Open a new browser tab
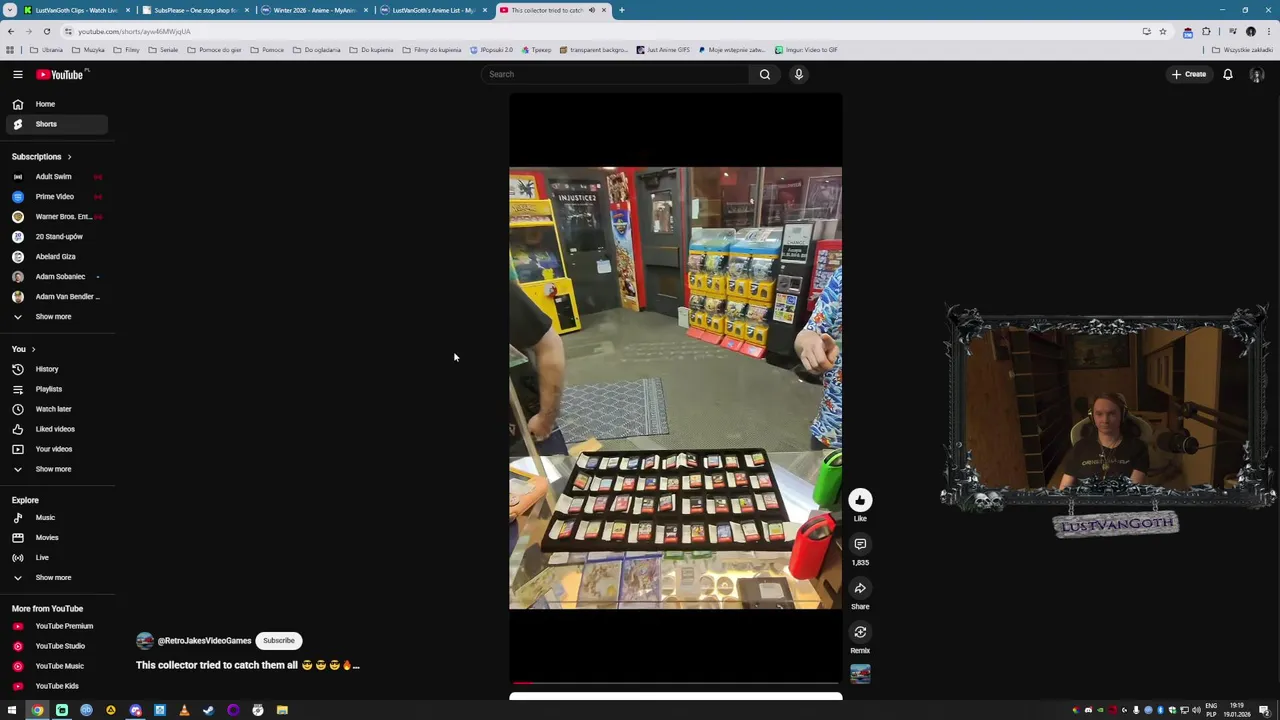The height and width of the screenshot is (720, 1280). pyautogui.click(x=621, y=10)
